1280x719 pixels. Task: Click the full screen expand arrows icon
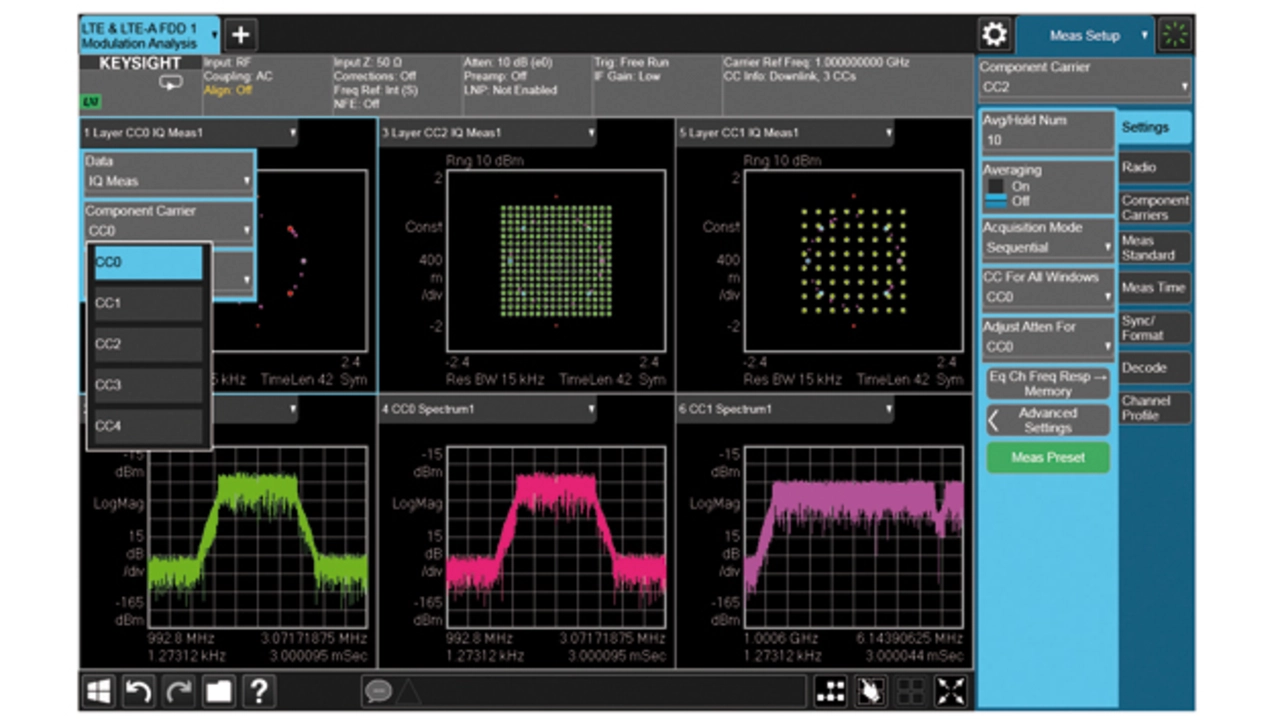951,691
